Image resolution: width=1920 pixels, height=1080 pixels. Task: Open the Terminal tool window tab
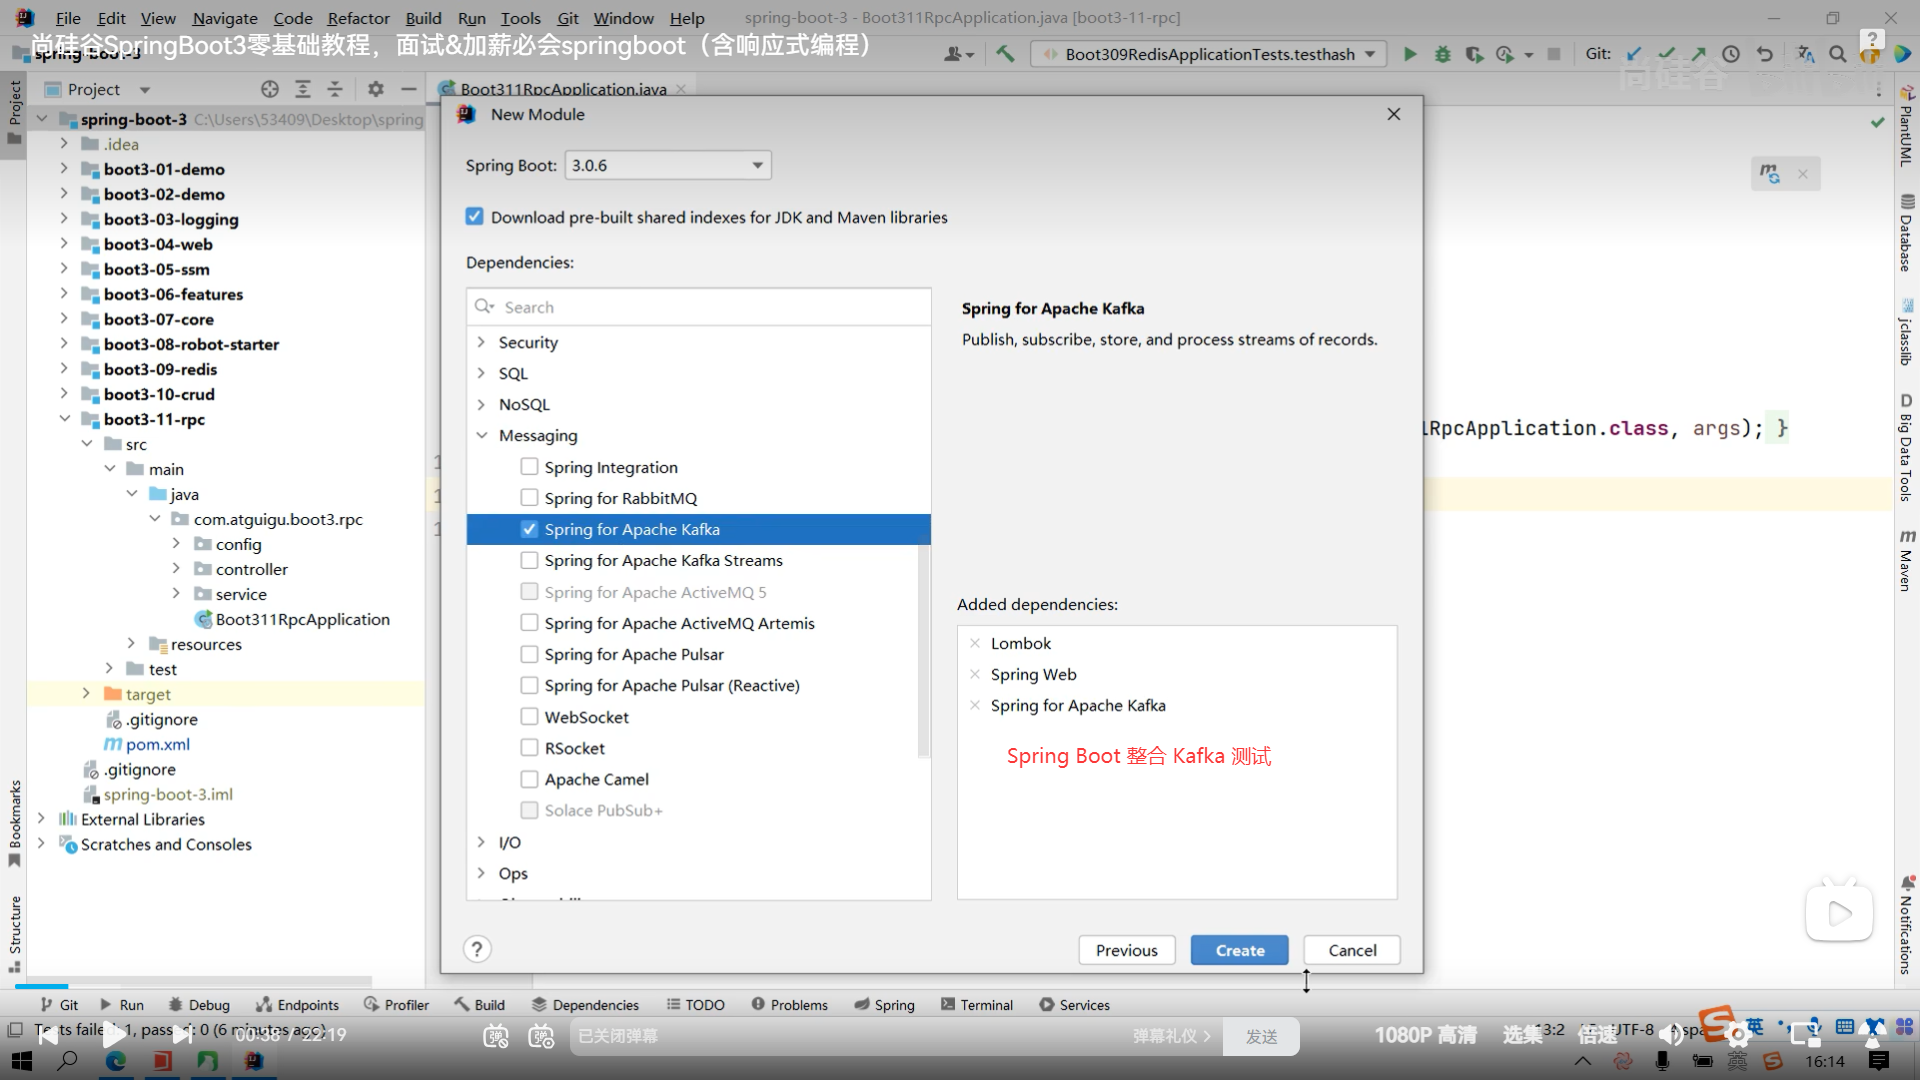pyautogui.click(x=976, y=1004)
